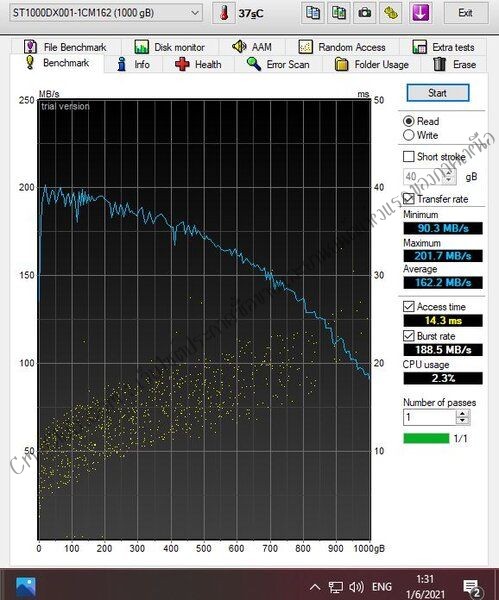Open the Photos app in taskbar

coord(26,586)
